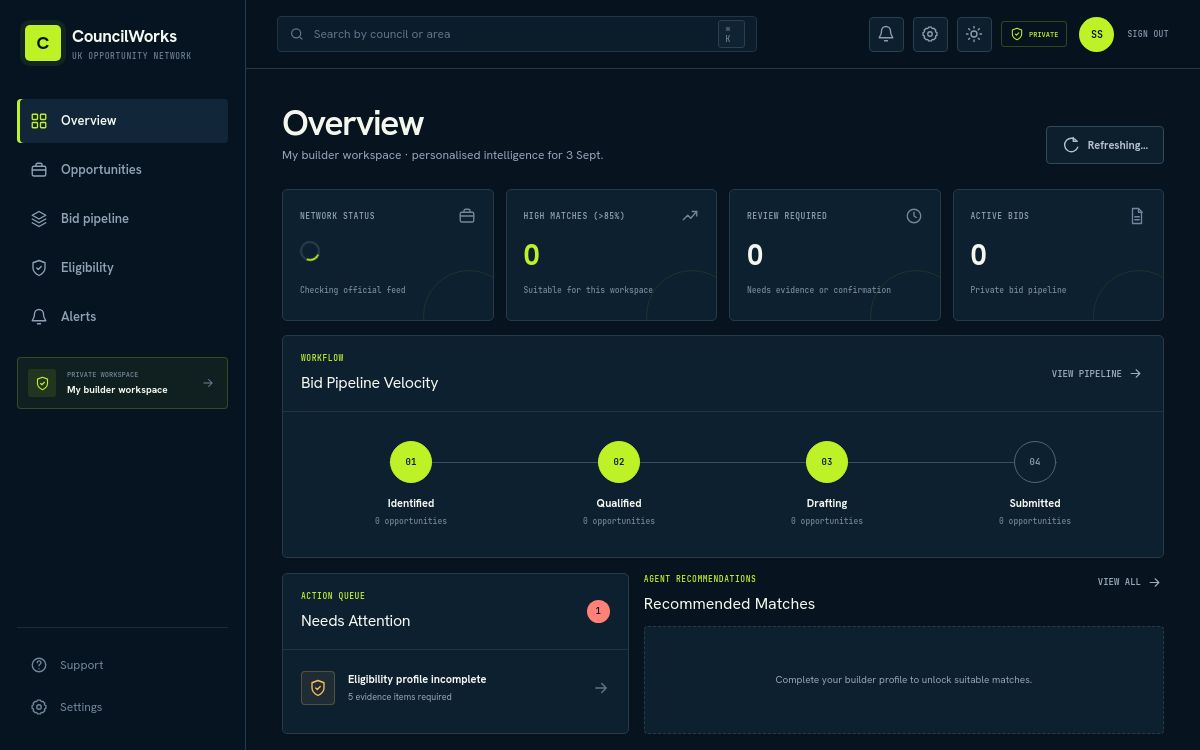
Task: Click the network status loading spinner
Action: pos(310,252)
